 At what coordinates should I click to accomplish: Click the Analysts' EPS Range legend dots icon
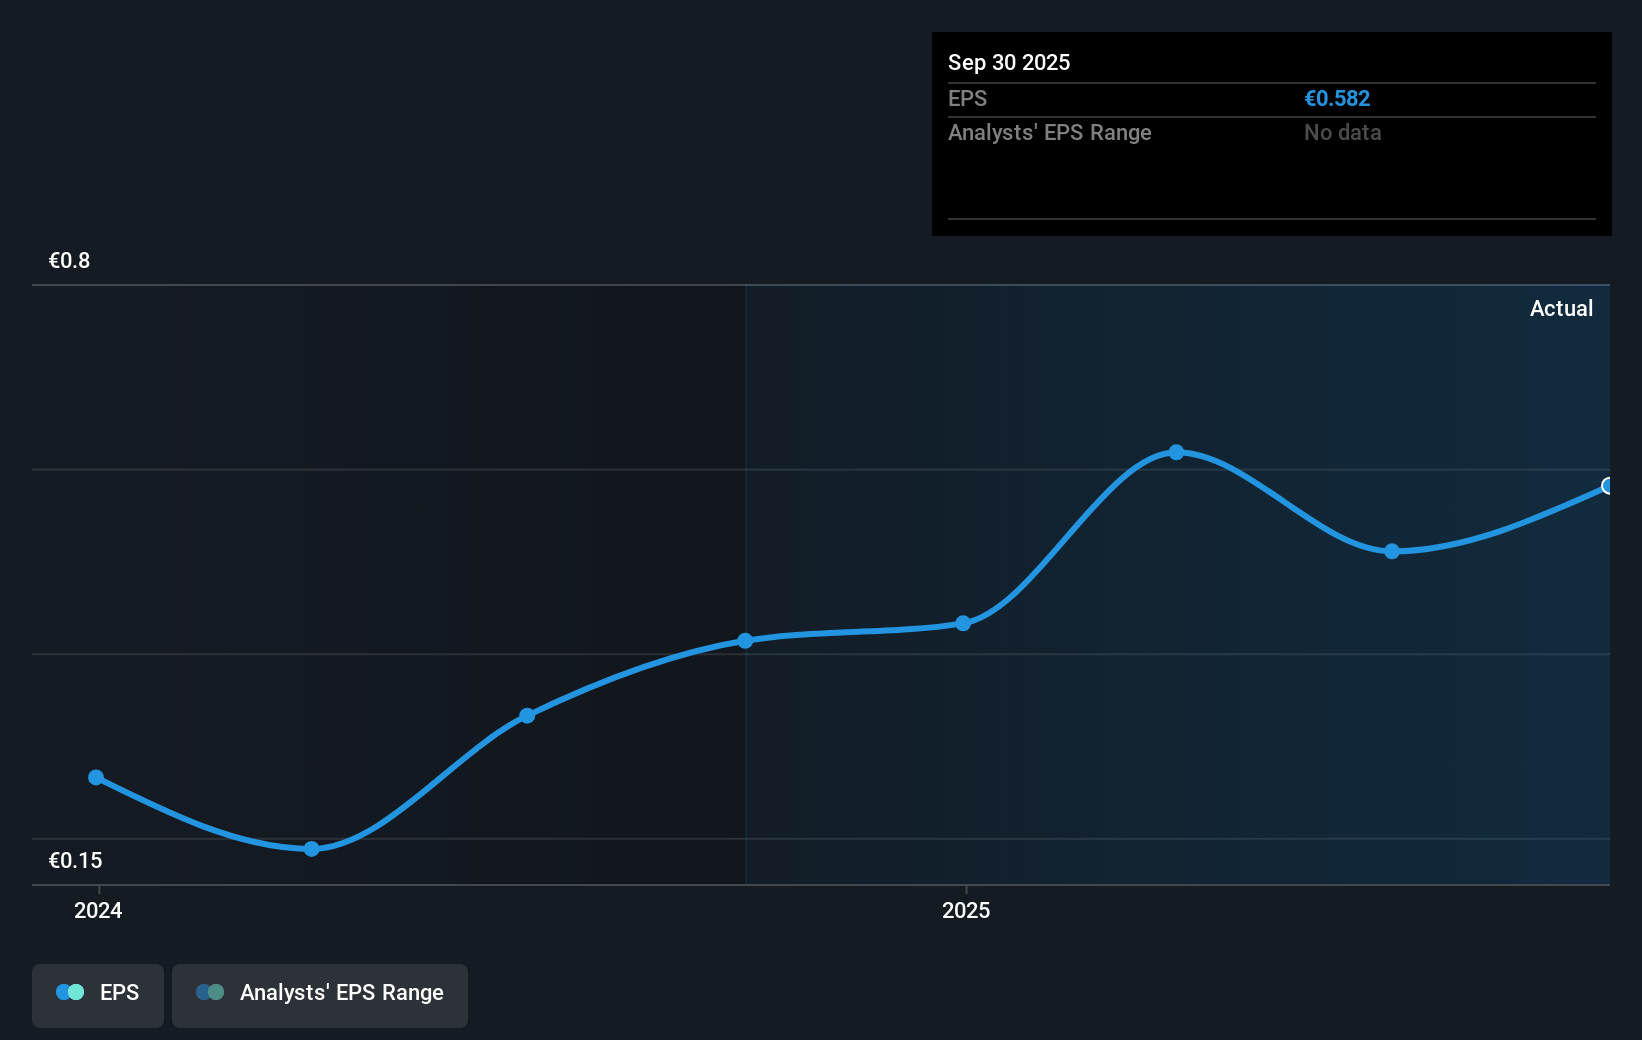coord(210,992)
